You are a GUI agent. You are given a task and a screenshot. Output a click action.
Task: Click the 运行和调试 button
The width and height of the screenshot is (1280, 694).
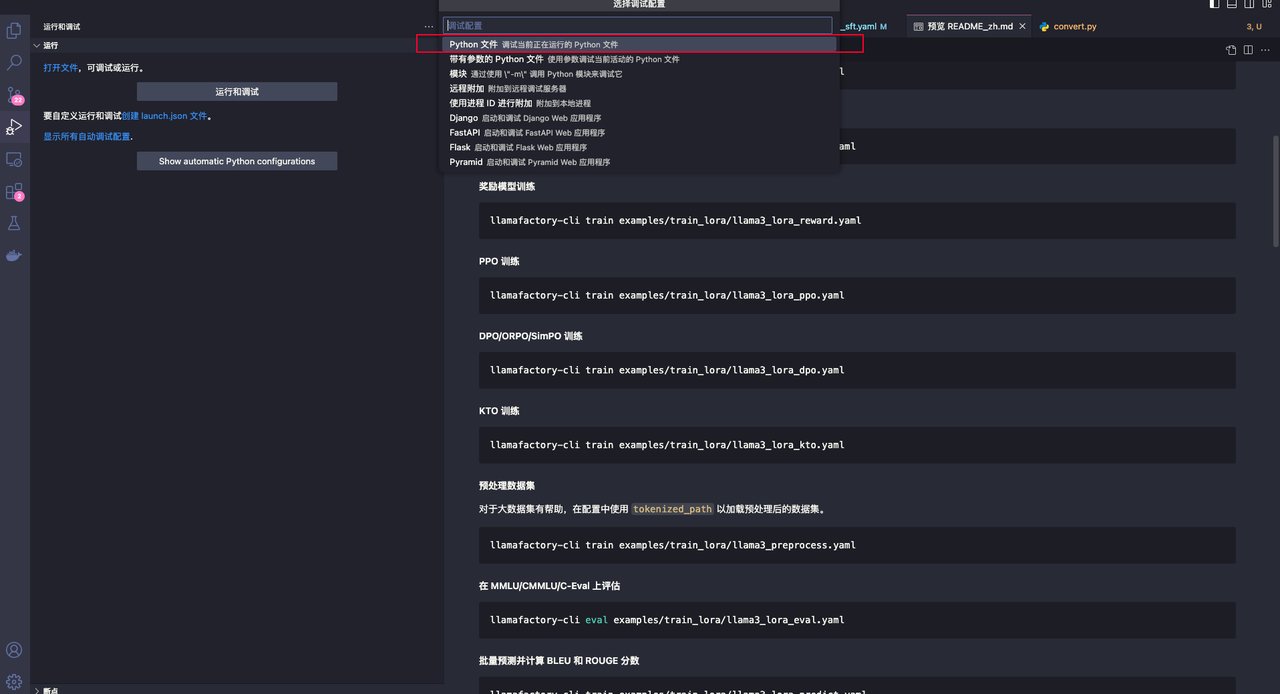tap(236, 91)
